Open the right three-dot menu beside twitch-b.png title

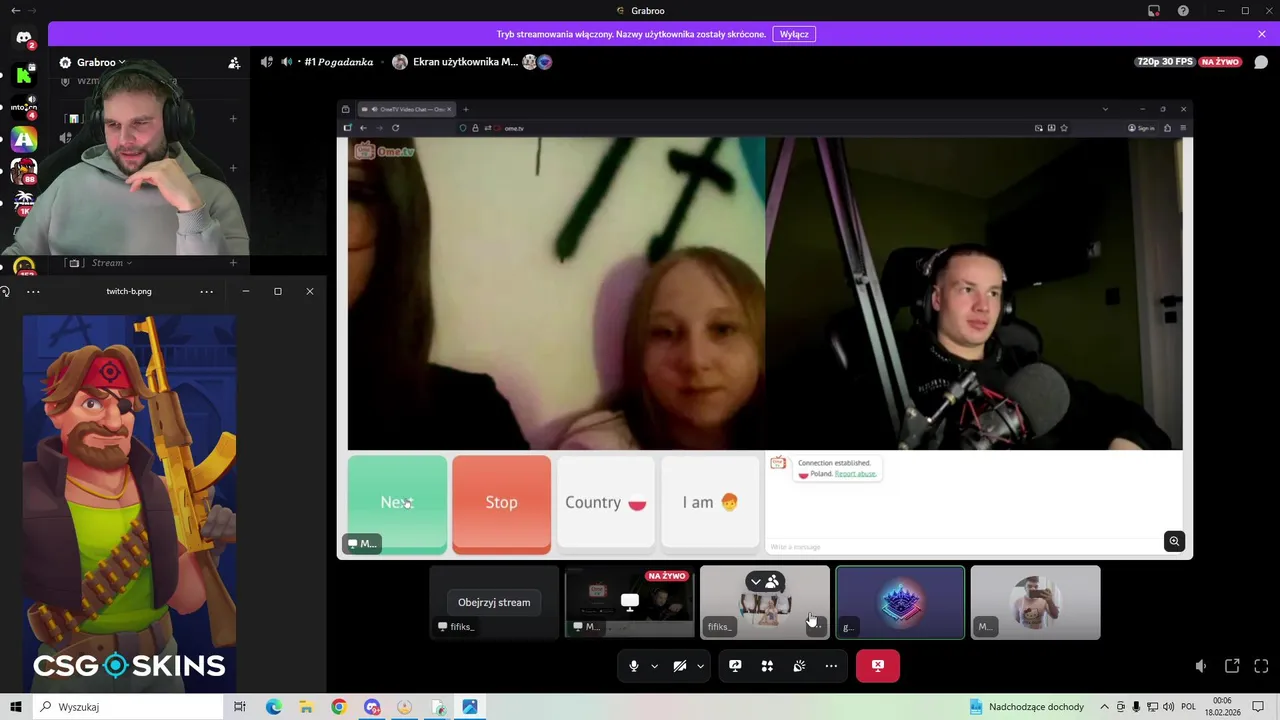pyautogui.click(x=206, y=291)
